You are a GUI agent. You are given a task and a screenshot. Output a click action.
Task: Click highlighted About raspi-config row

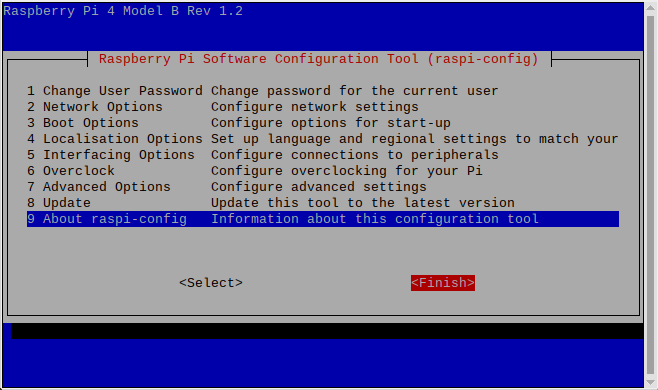coord(323,219)
